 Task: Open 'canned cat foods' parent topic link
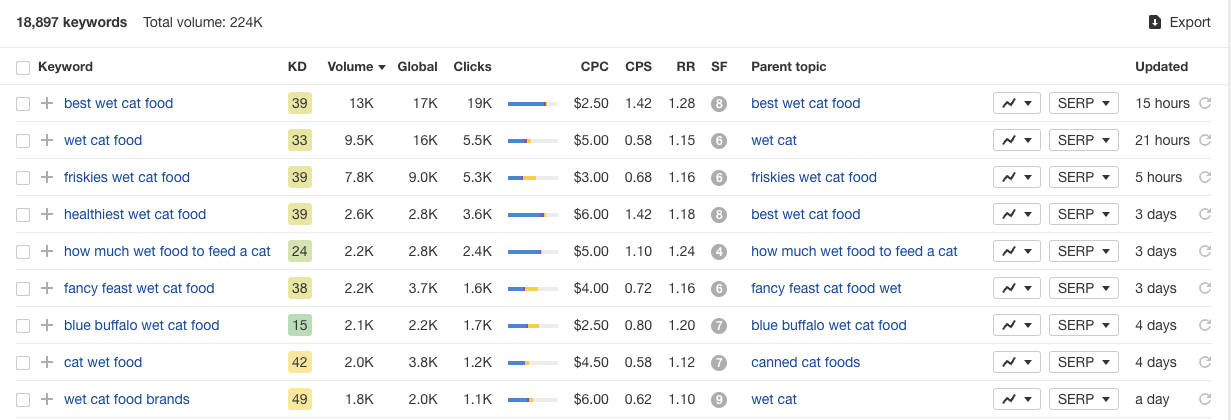click(x=805, y=362)
